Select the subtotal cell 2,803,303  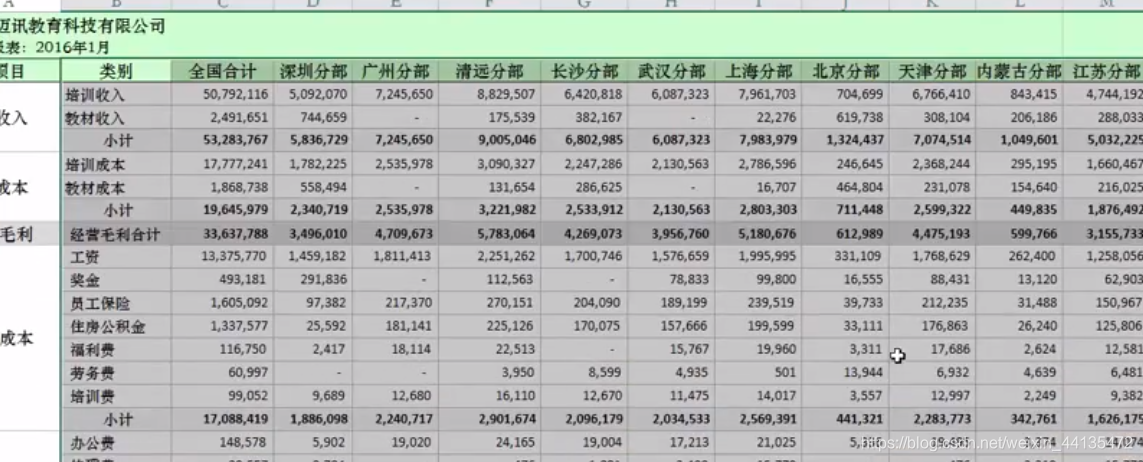[x=758, y=211]
